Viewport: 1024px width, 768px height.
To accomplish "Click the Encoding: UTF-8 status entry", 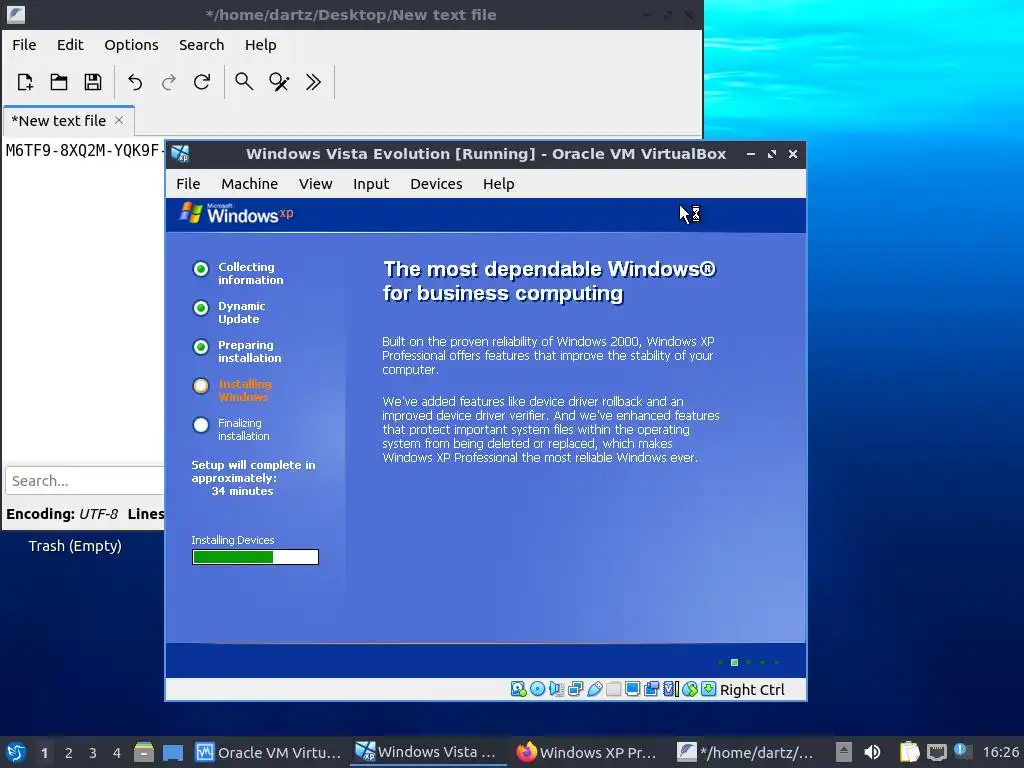I will (62, 514).
